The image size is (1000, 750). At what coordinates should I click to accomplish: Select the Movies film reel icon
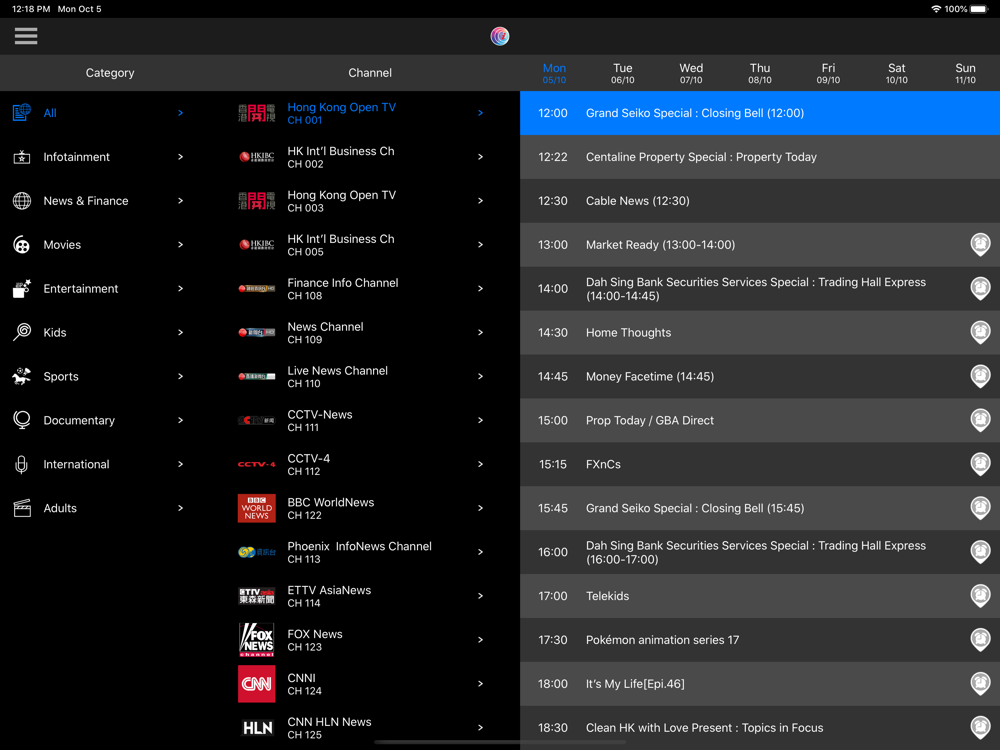[x=22, y=245]
